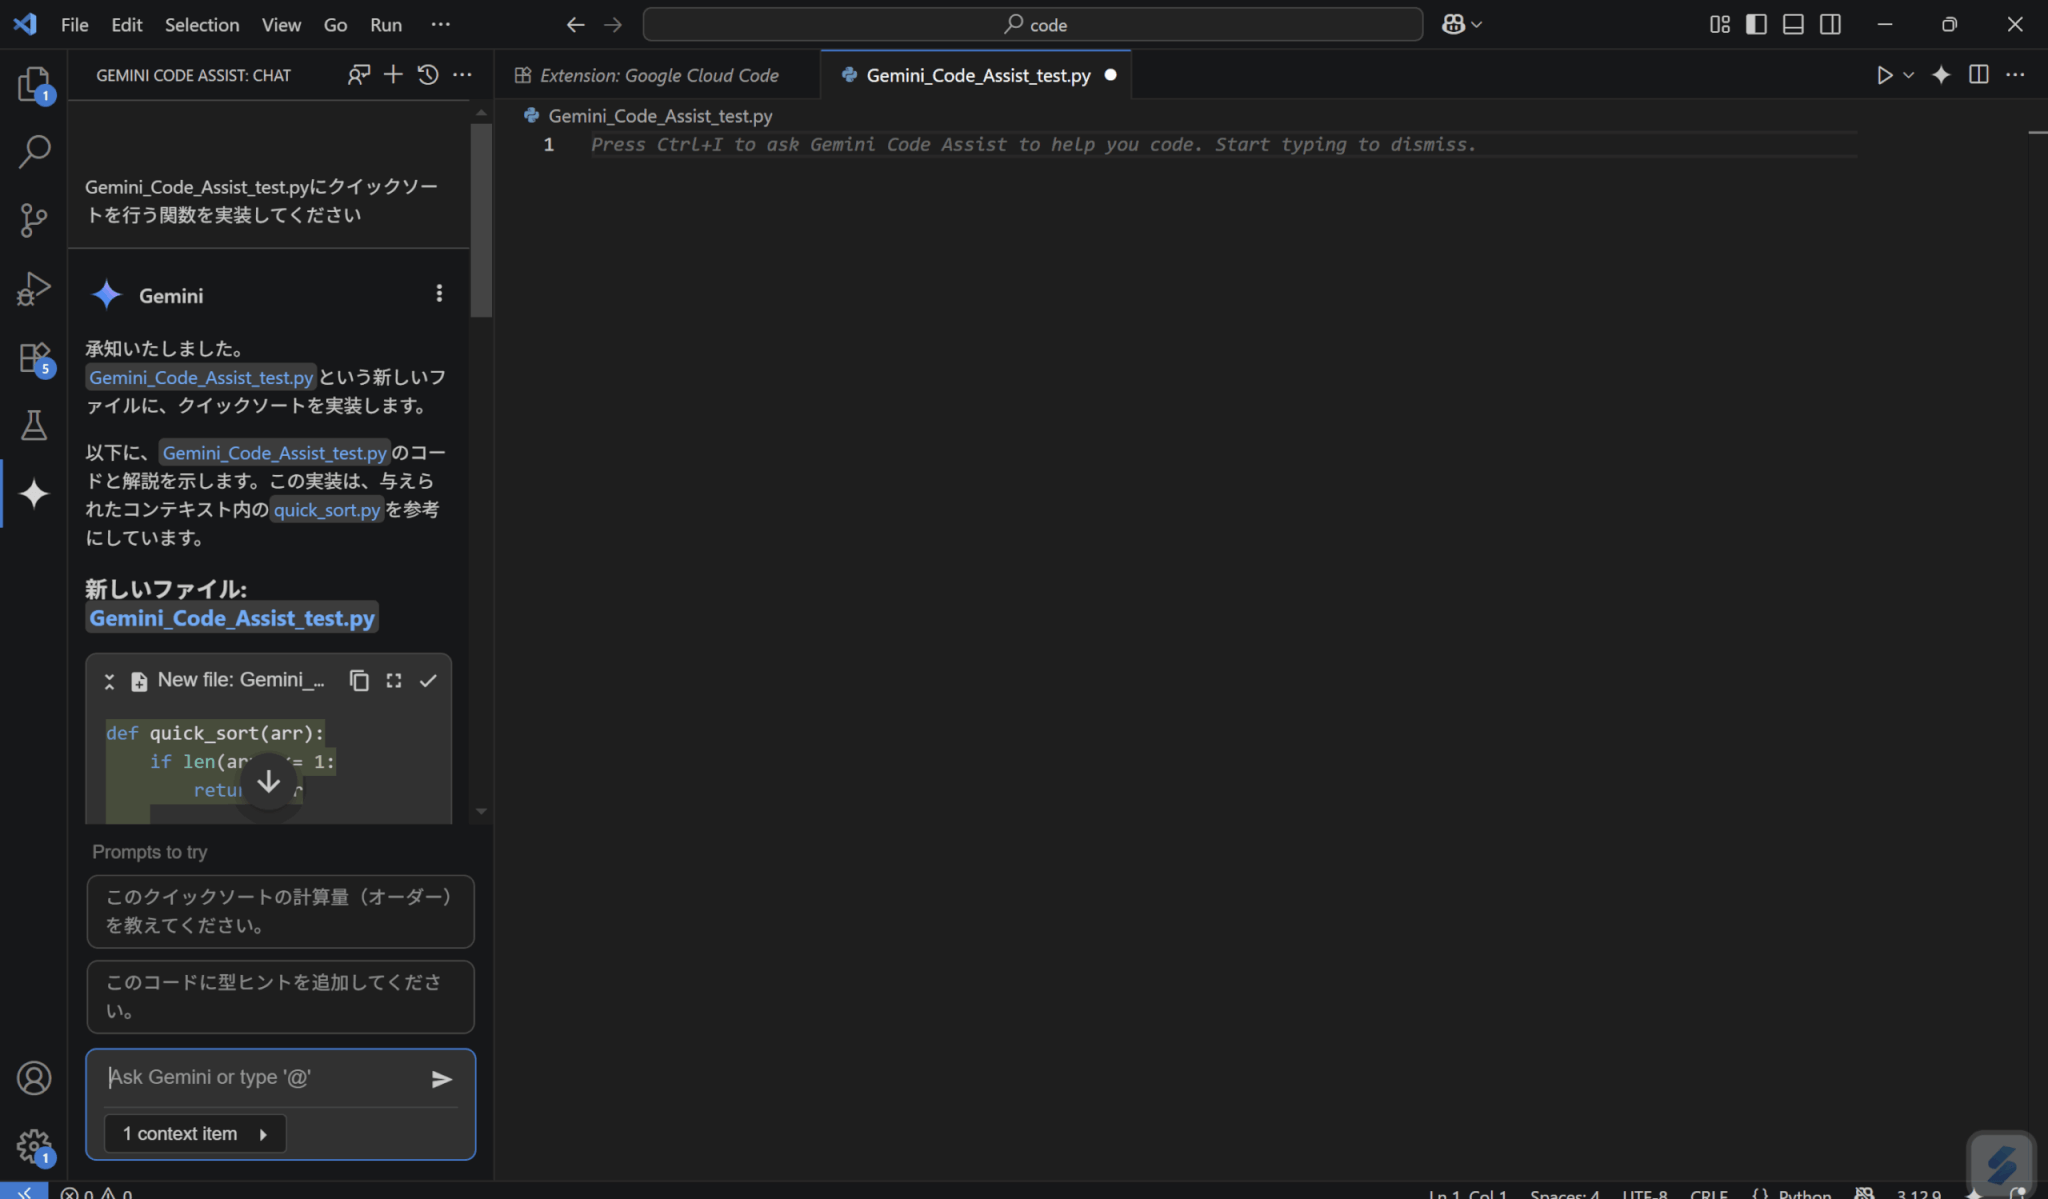Send the prompt to Gemini
Screen dimensions: 2048x1199
point(441,1079)
